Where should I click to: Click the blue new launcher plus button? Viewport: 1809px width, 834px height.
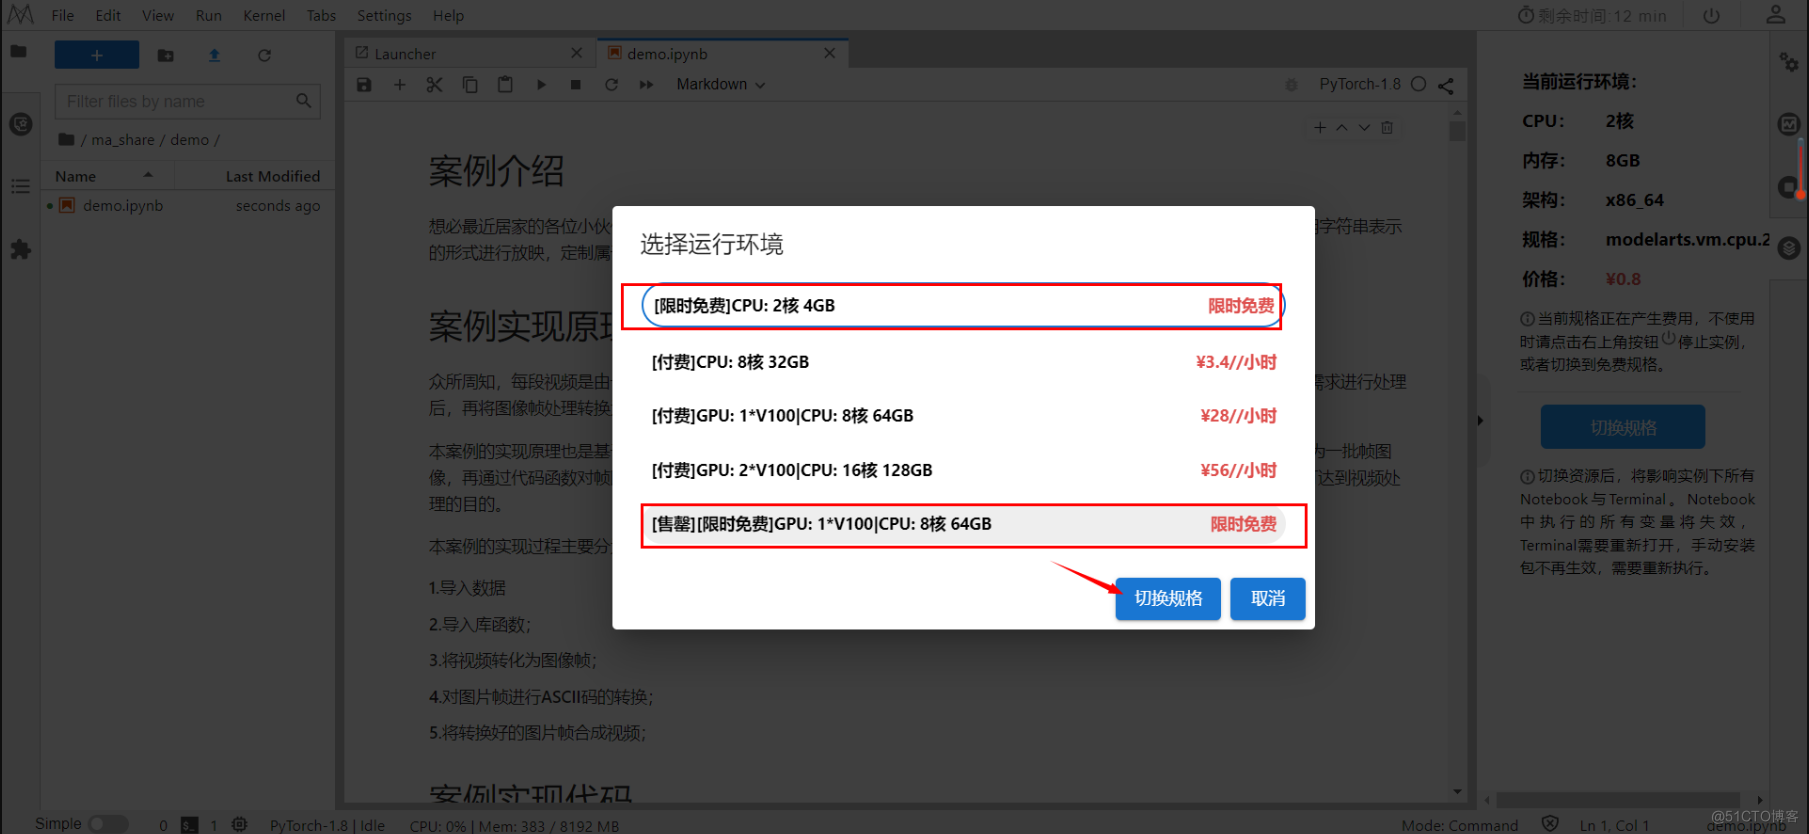click(x=97, y=55)
